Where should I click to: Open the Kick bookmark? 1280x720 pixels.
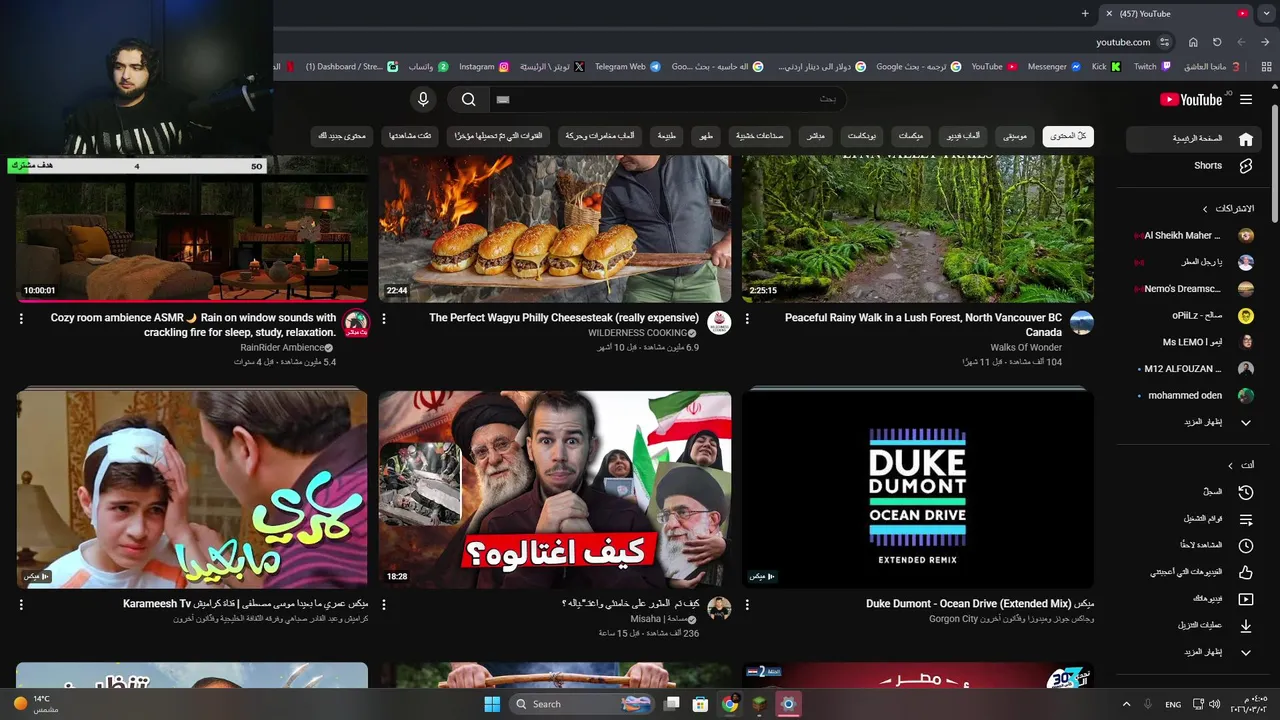click(1106, 67)
